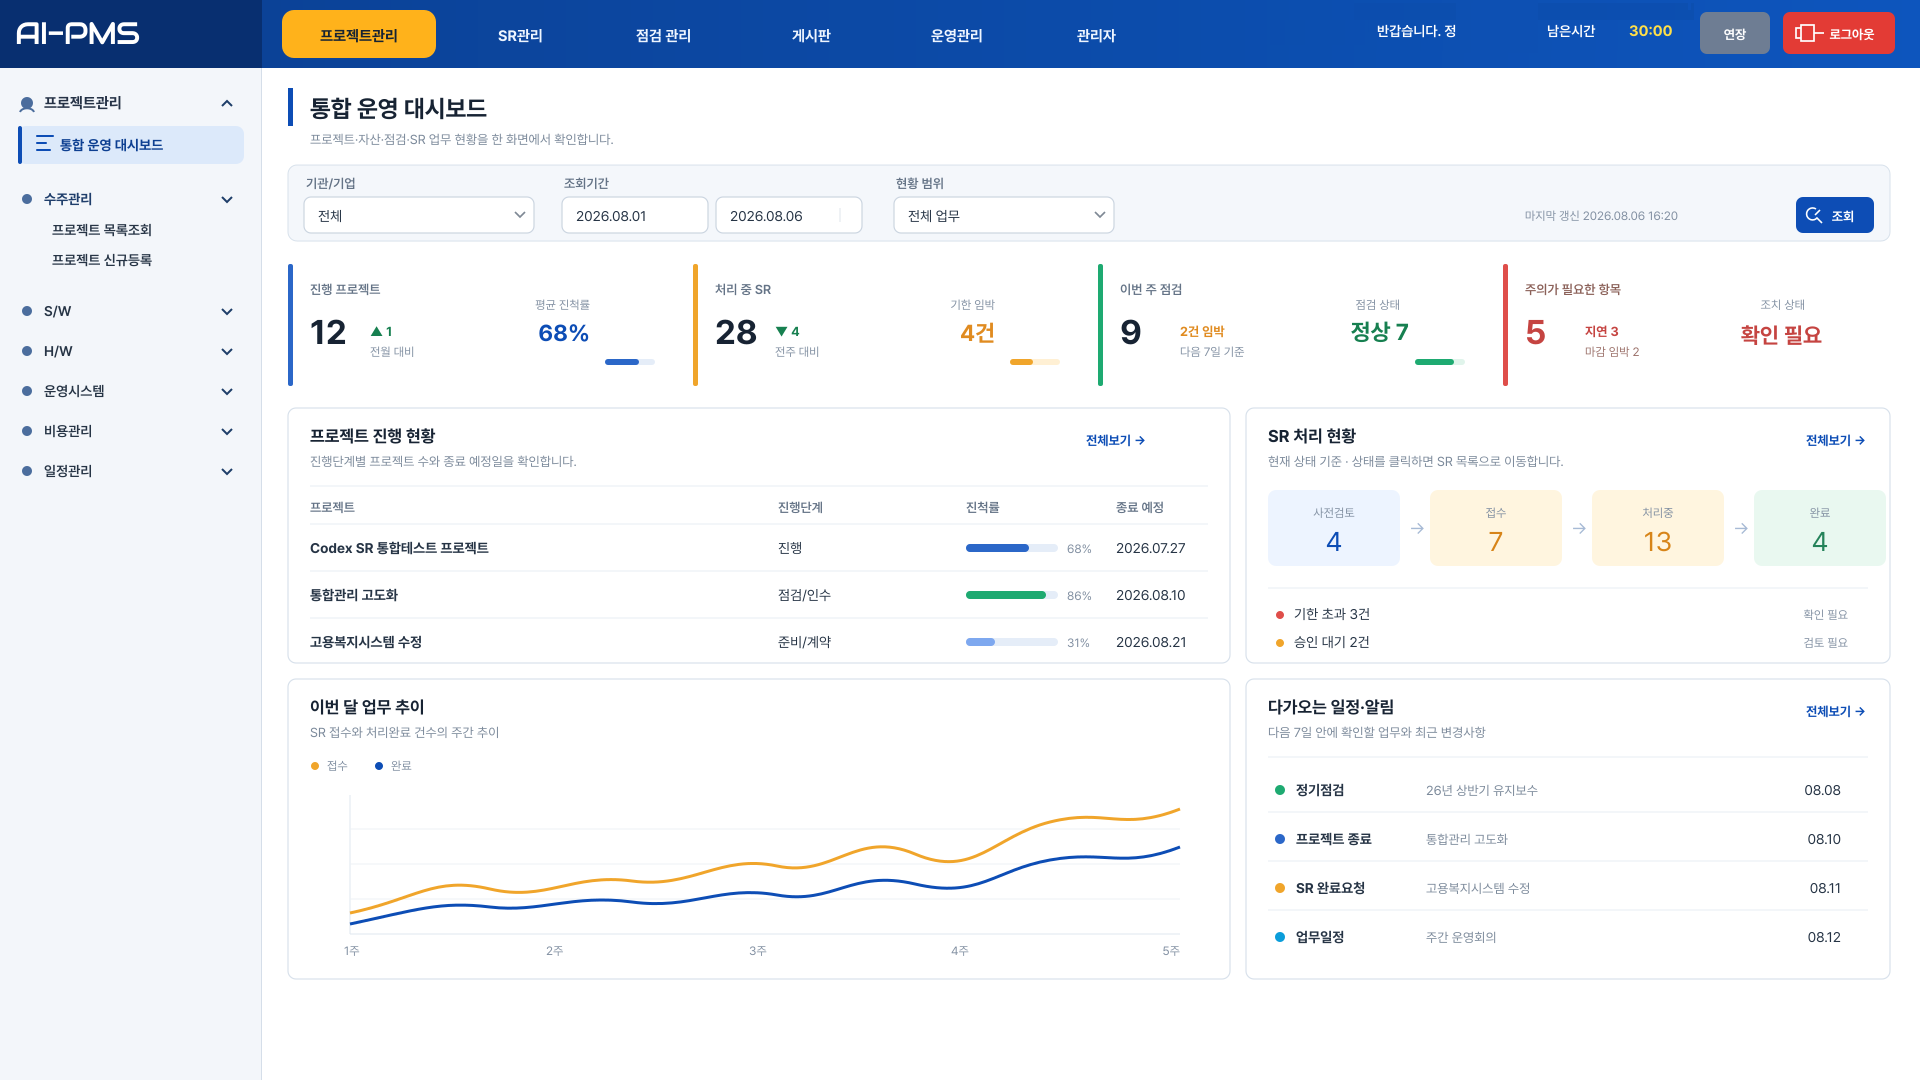Open 전체보기 in SR 처리 현황

coord(1835,440)
